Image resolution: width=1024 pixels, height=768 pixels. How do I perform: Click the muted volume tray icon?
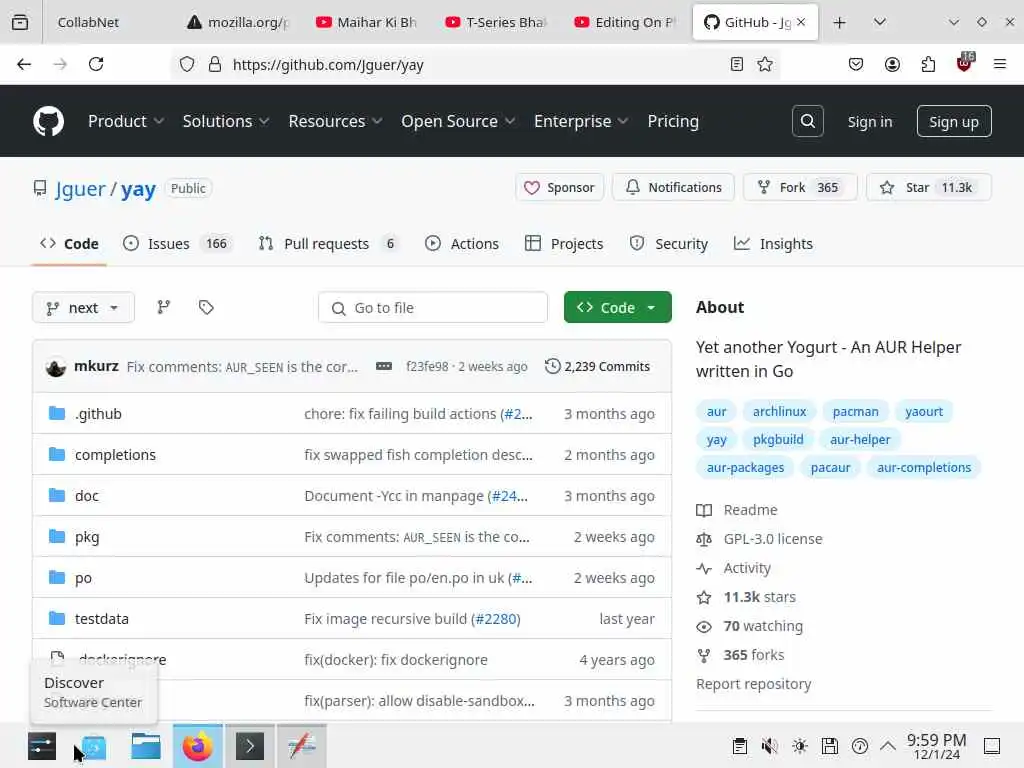[x=770, y=746]
